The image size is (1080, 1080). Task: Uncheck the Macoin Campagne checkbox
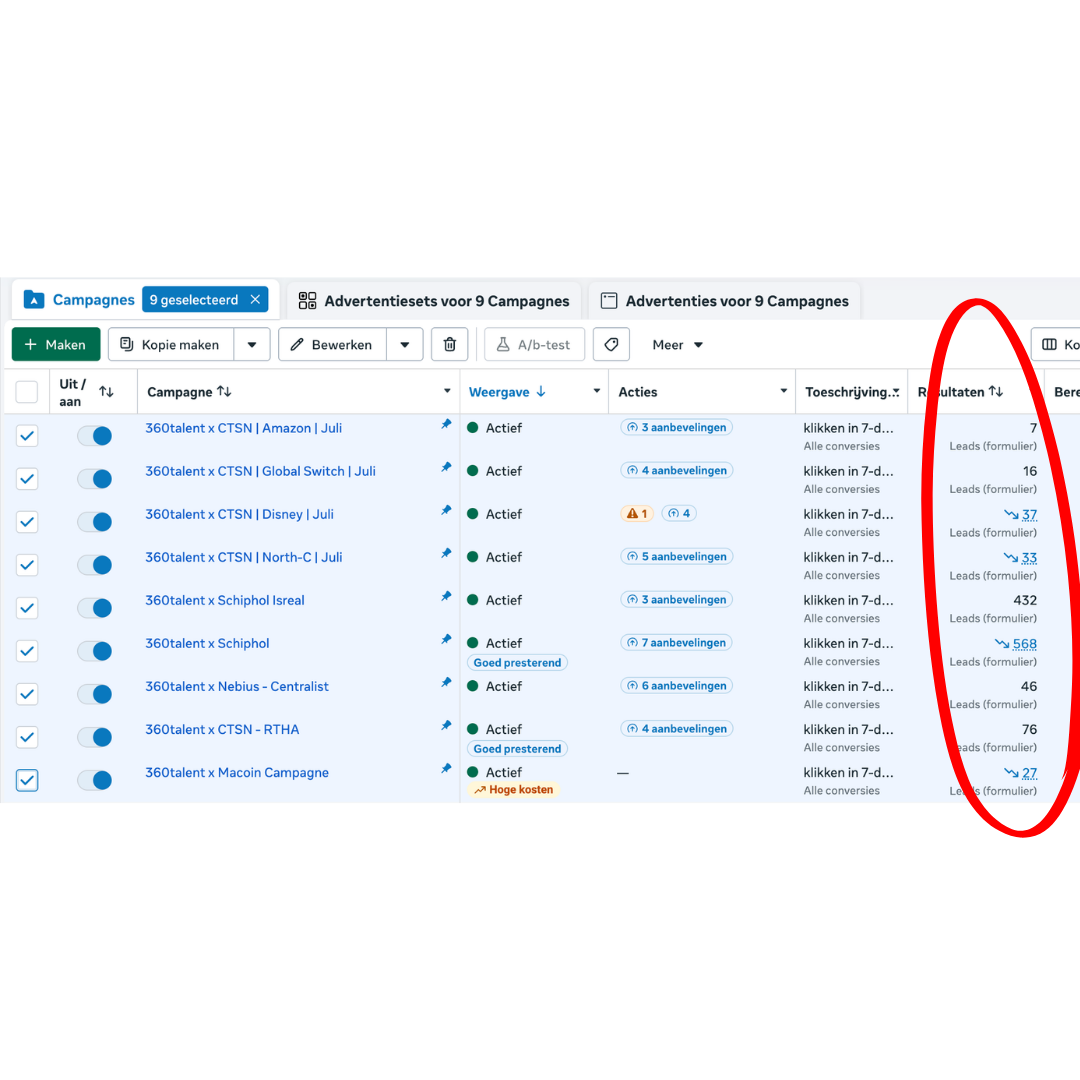27,780
